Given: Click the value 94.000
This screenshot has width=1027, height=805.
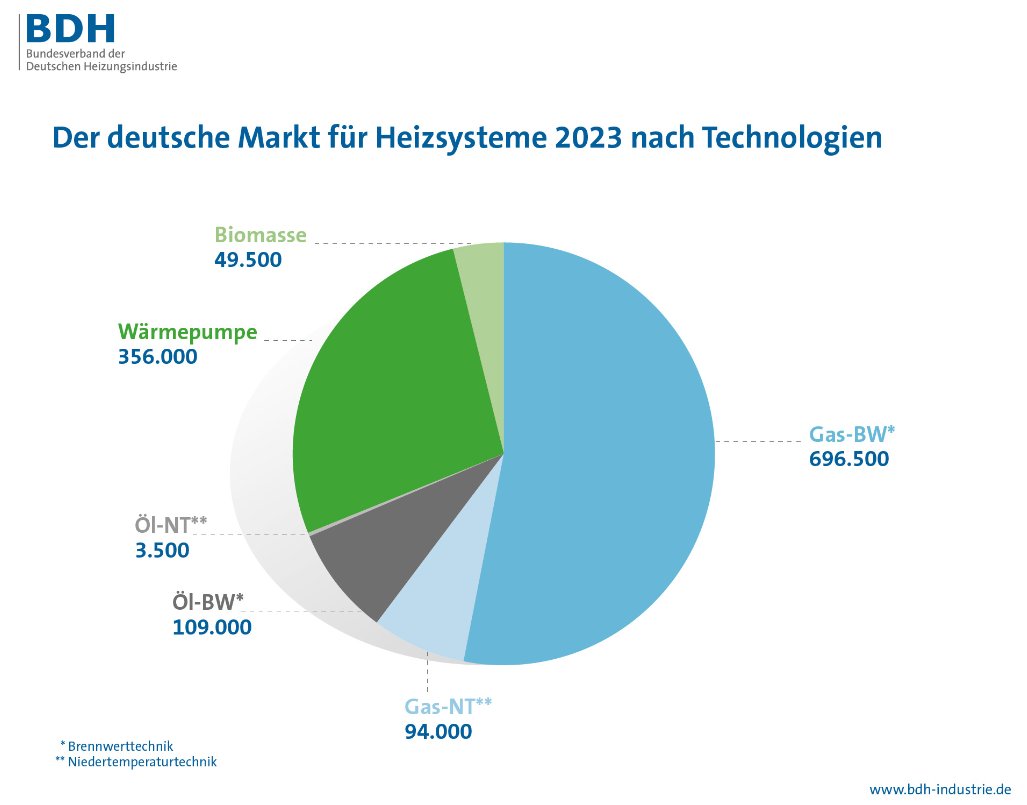Looking at the screenshot, I should (x=438, y=732).
